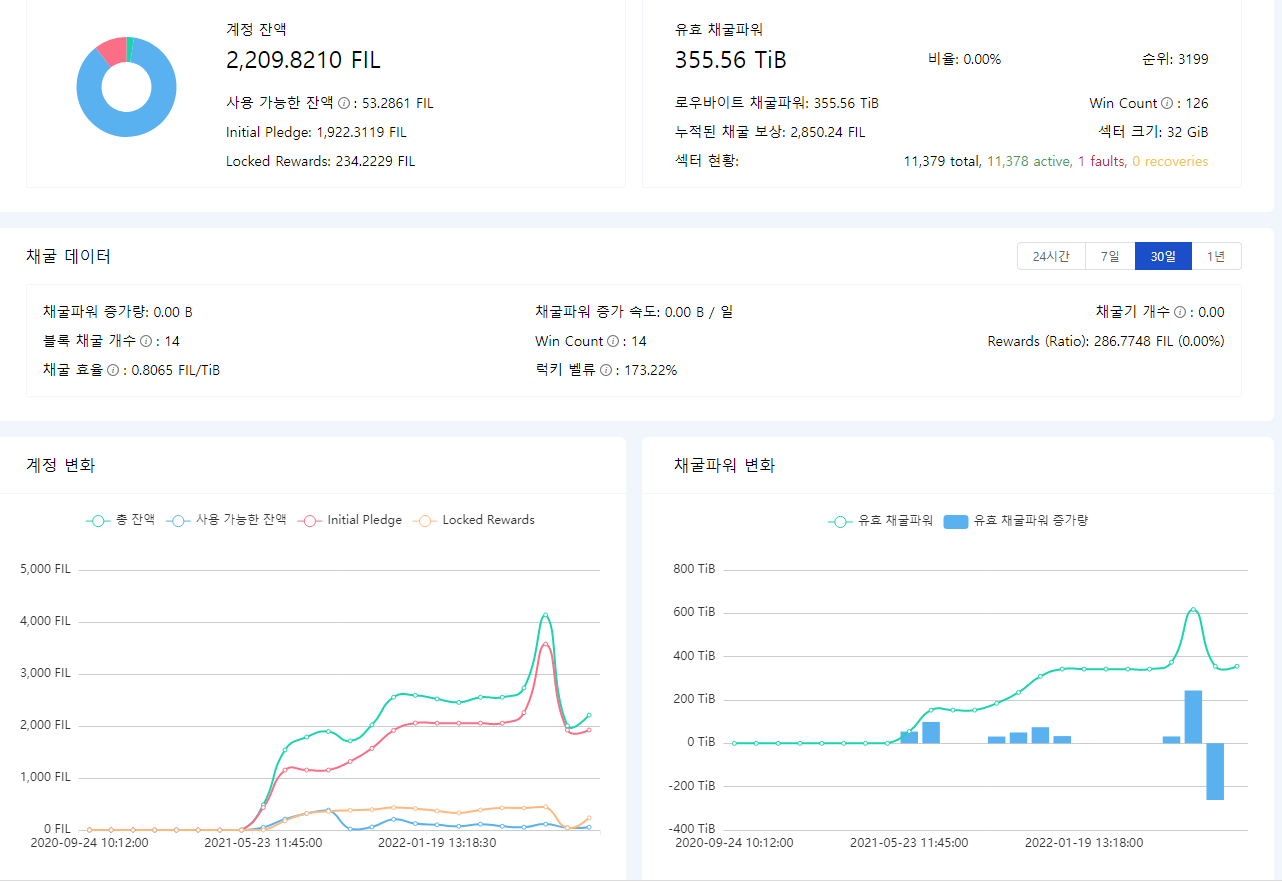
Task: Click the peak point of 총 잔액 line
Action: pyautogui.click(x=545, y=615)
